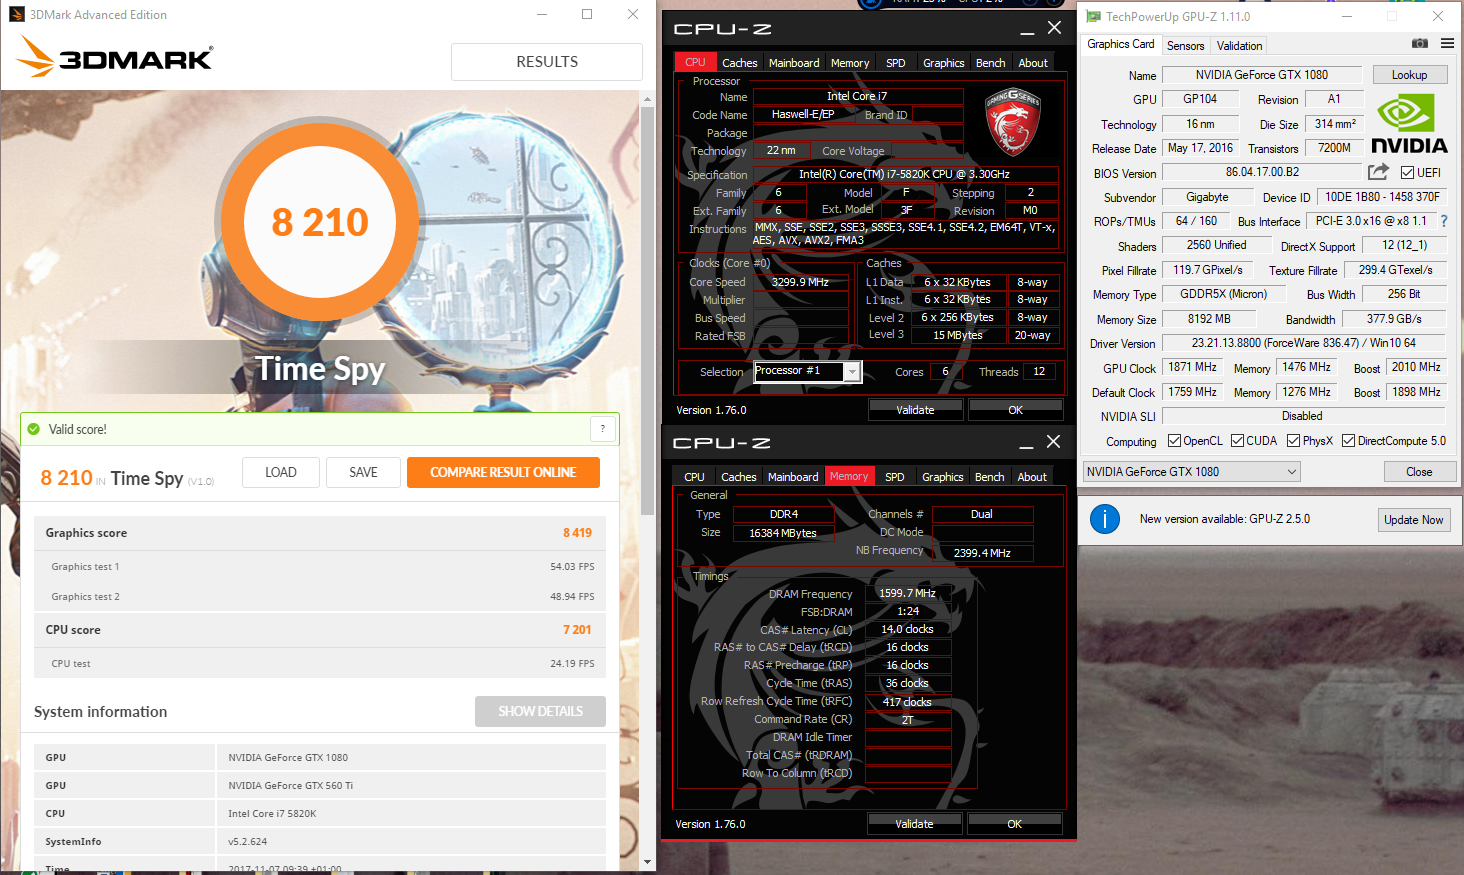Open the GPU-Z hamburger menu icon
The height and width of the screenshot is (875, 1464).
1447,43
